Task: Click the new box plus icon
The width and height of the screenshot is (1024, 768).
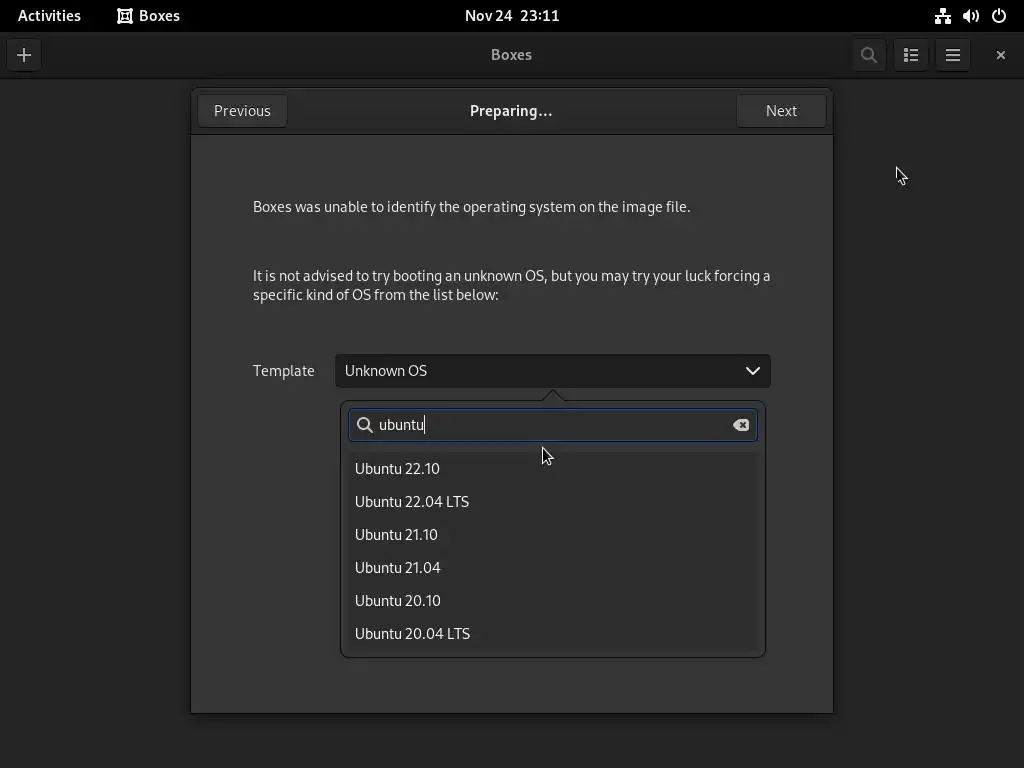Action: point(24,55)
